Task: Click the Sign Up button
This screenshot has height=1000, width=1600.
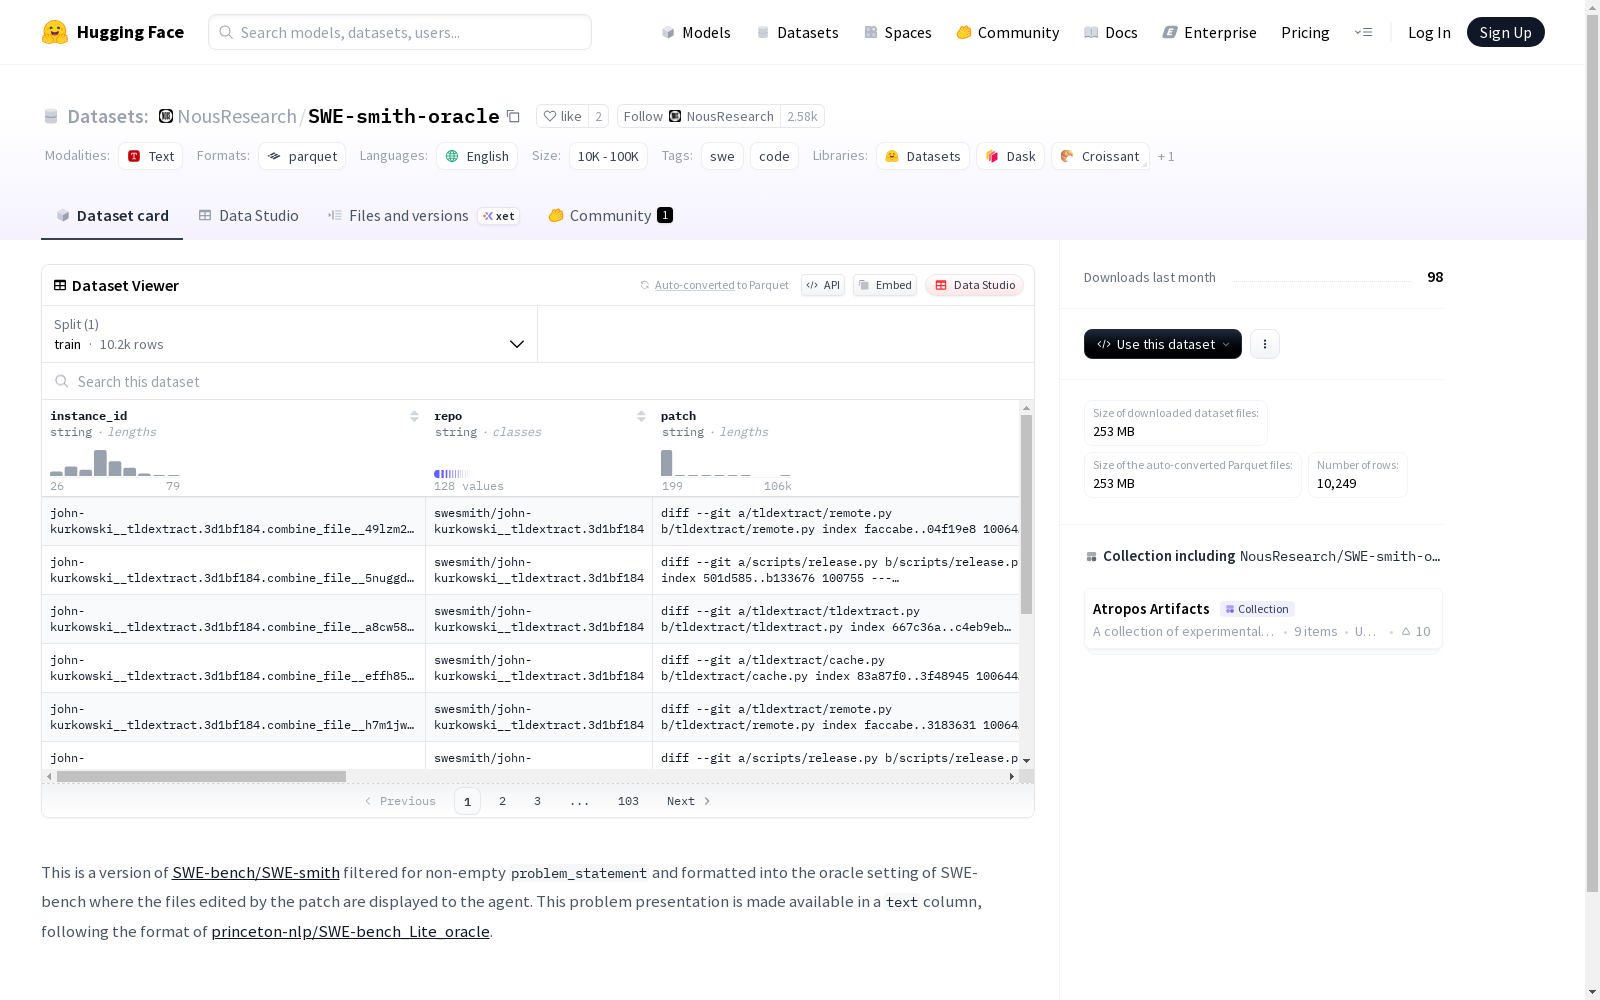Action: [1506, 32]
